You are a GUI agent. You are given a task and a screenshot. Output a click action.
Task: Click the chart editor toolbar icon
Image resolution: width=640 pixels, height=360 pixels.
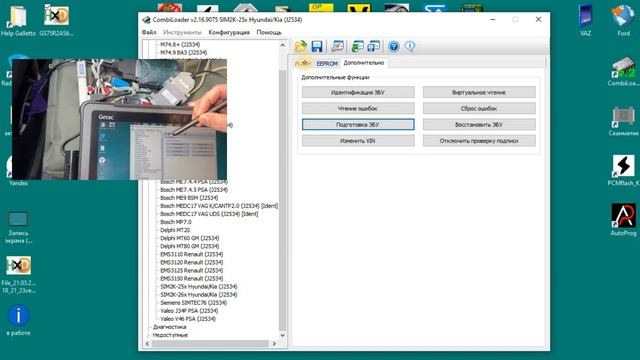click(337, 46)
